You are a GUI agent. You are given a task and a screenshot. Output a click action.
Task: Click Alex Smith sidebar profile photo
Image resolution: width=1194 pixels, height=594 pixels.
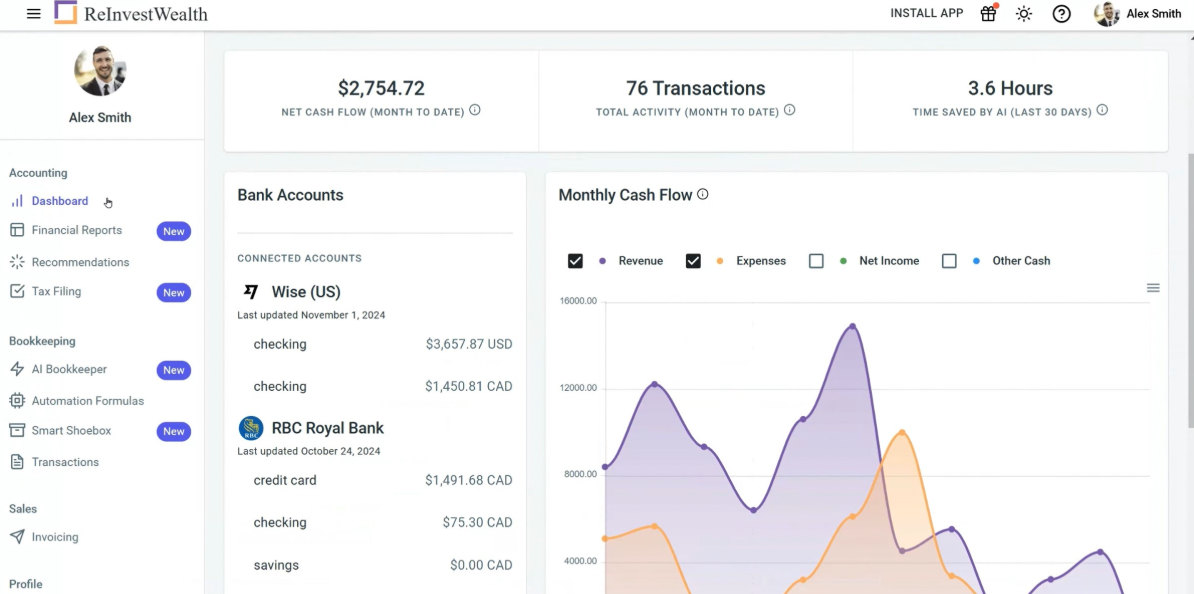click(101, 71)
